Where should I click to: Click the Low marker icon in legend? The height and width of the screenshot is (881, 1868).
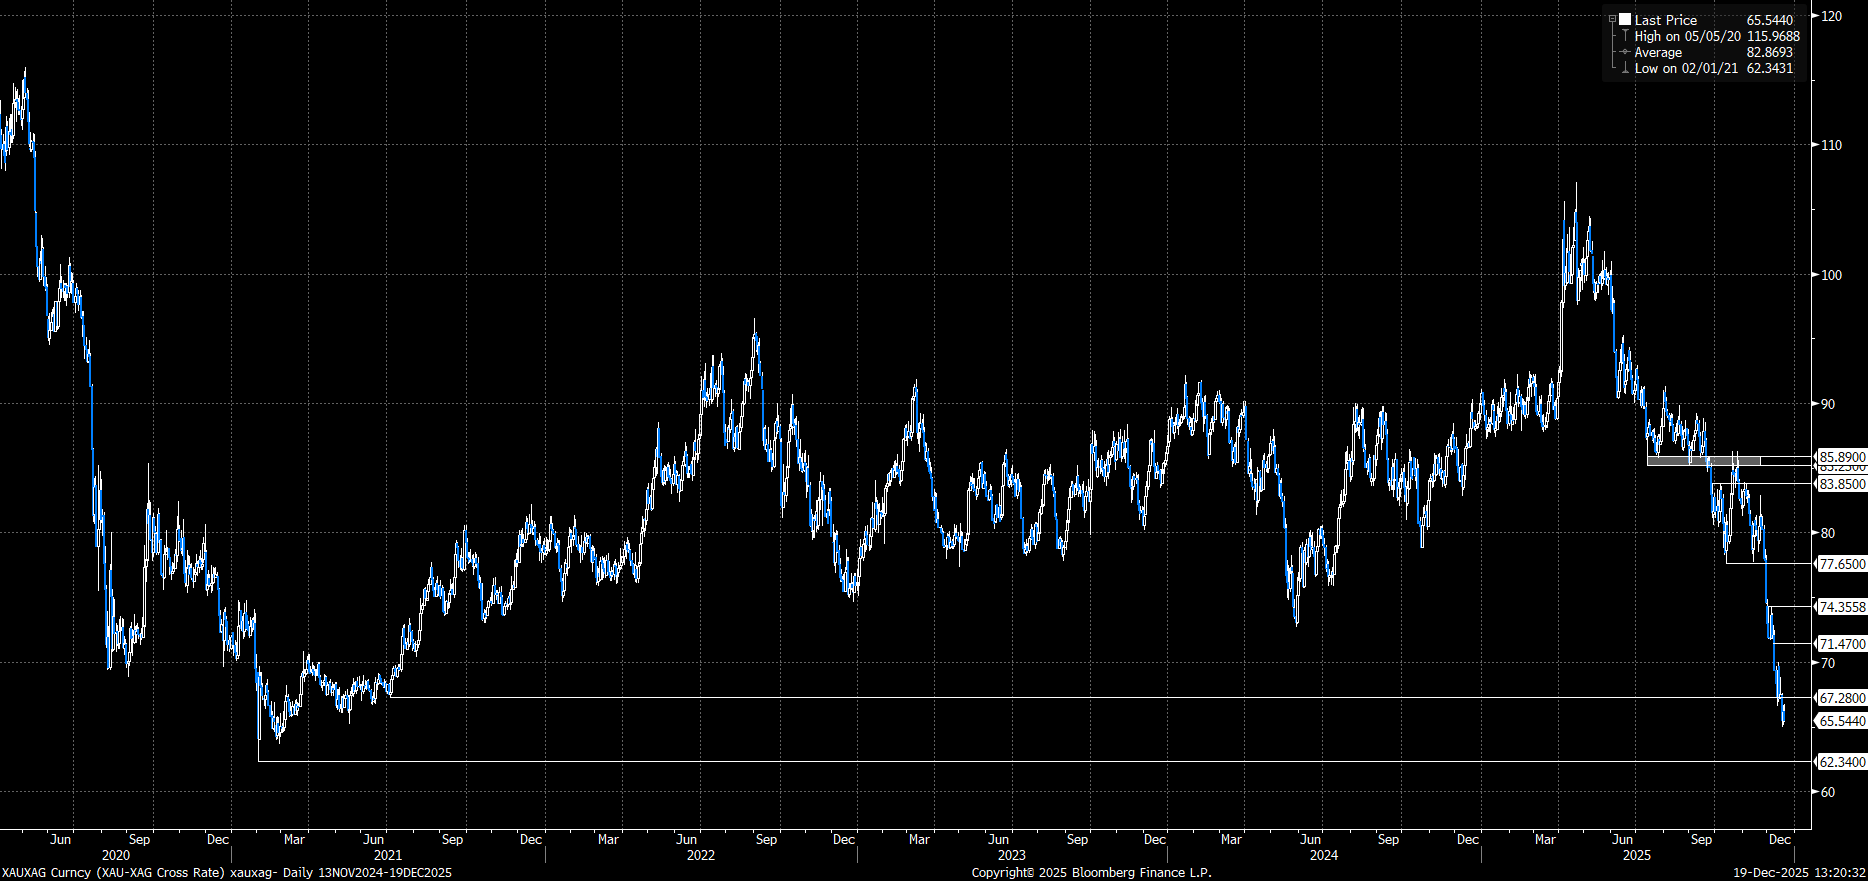click(x=1625, y=68)
